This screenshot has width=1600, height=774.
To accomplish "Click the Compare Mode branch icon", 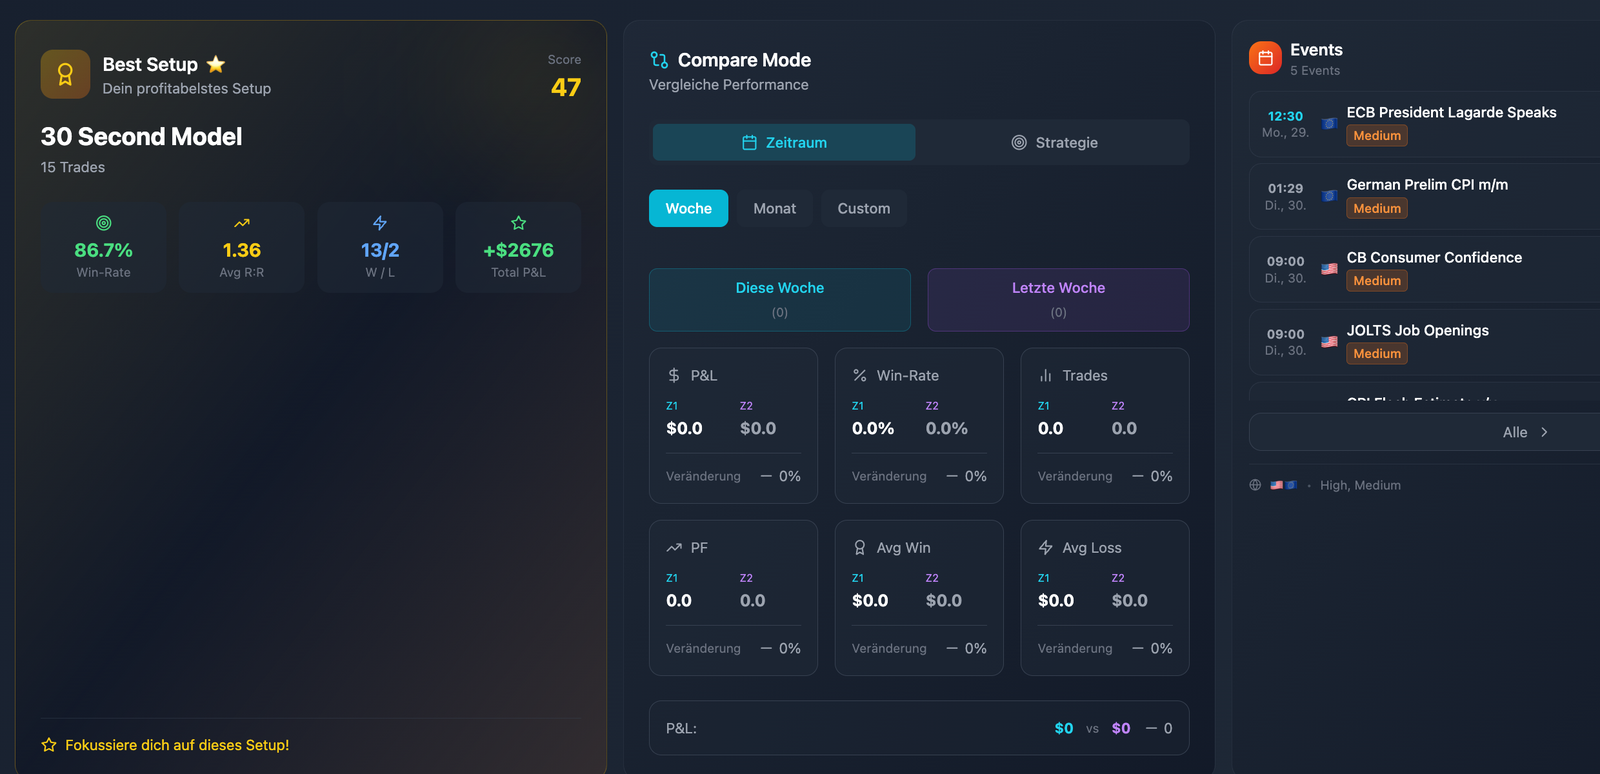I will pos(659,60).
